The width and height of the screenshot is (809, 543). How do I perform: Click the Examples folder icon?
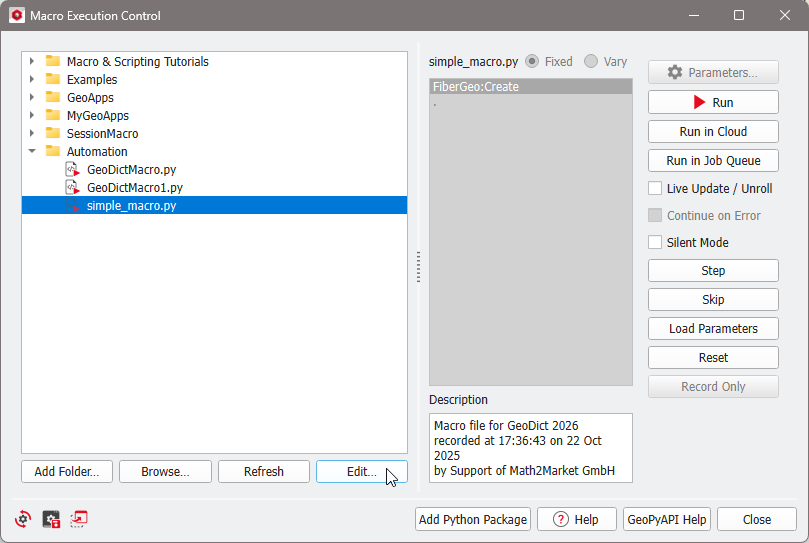pyautogui.click(x=53, y=79)
